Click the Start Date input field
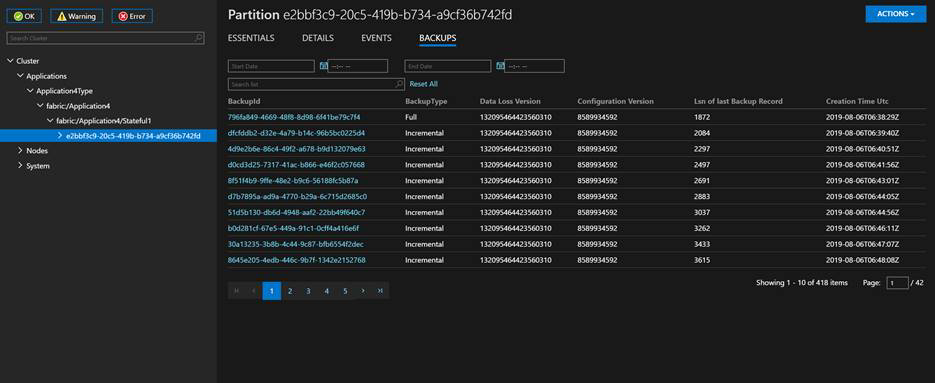The width and height of the screenshot is (935, 383). pyautogui.click(x=271, y=66)
